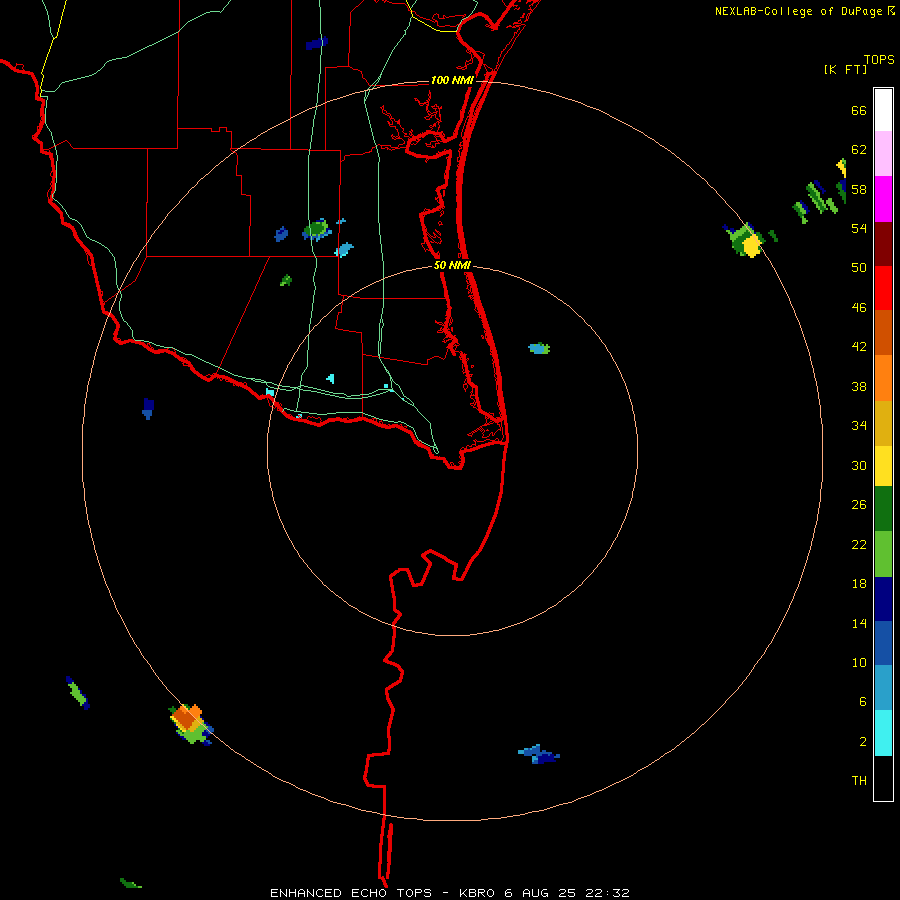900x900 pixels.
Task: Click the legend value '14'
Action: coord(859,623)
